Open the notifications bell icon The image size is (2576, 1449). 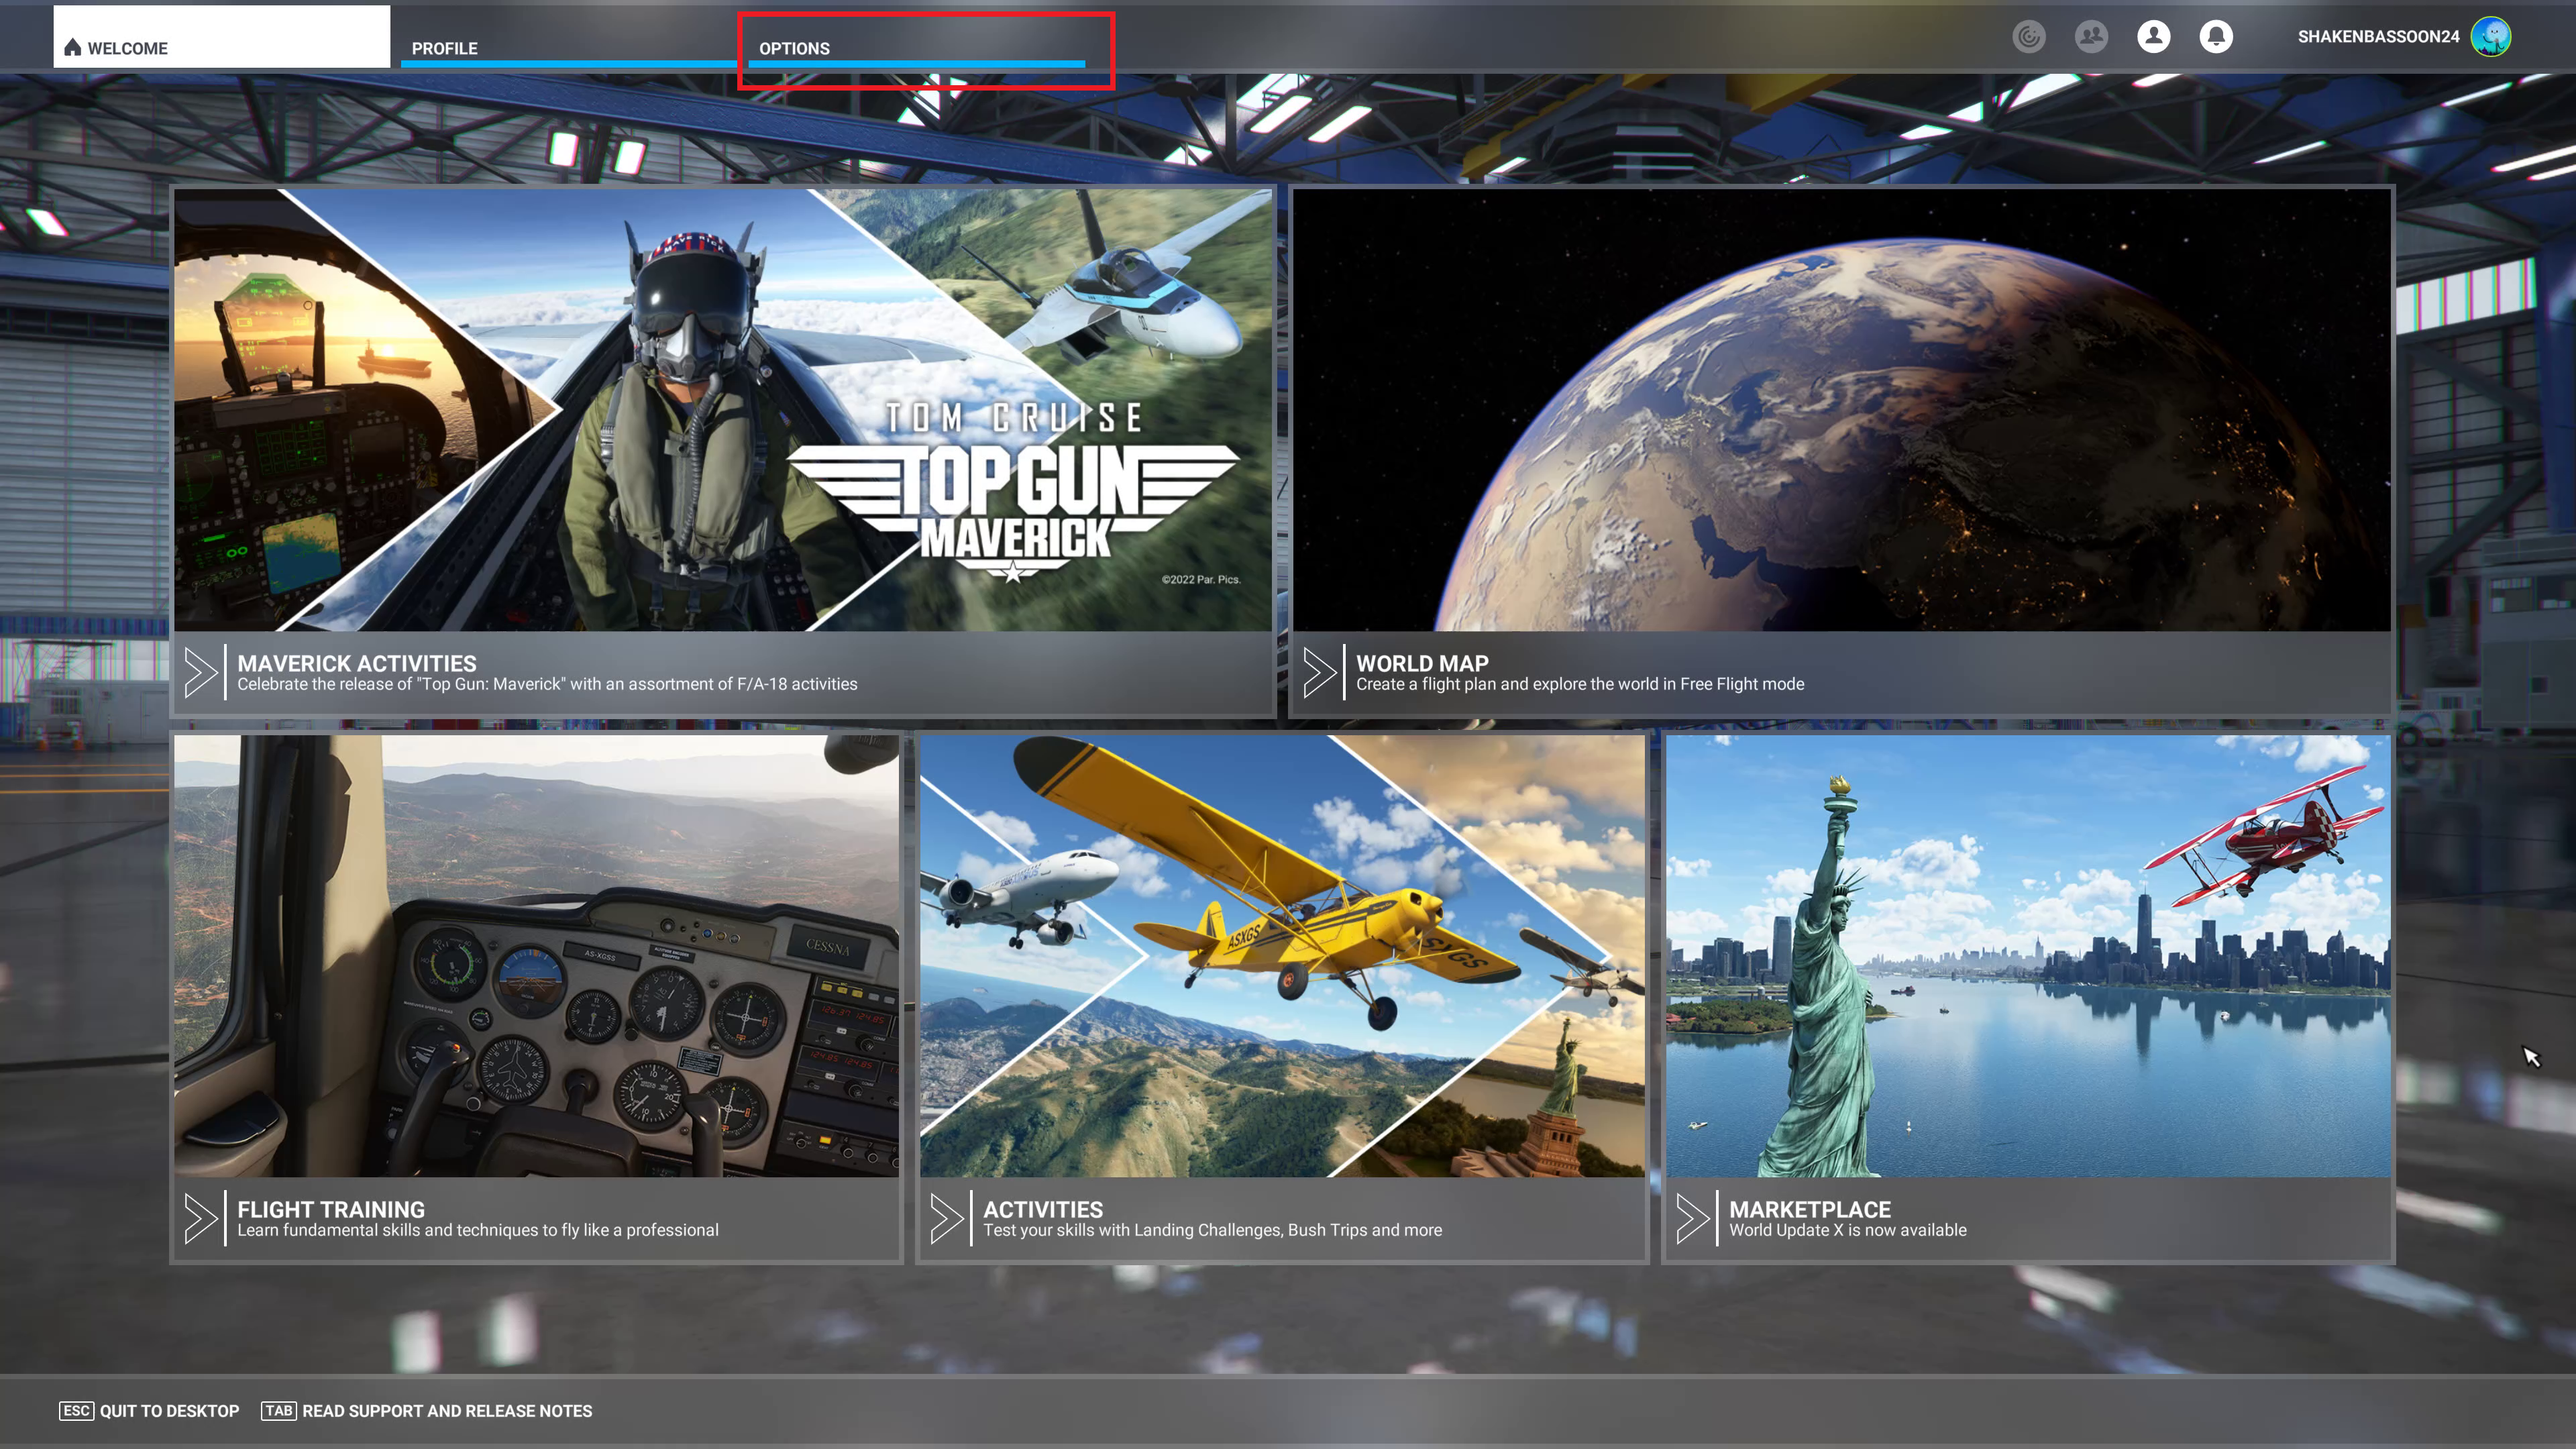(x=2215, y=37)
